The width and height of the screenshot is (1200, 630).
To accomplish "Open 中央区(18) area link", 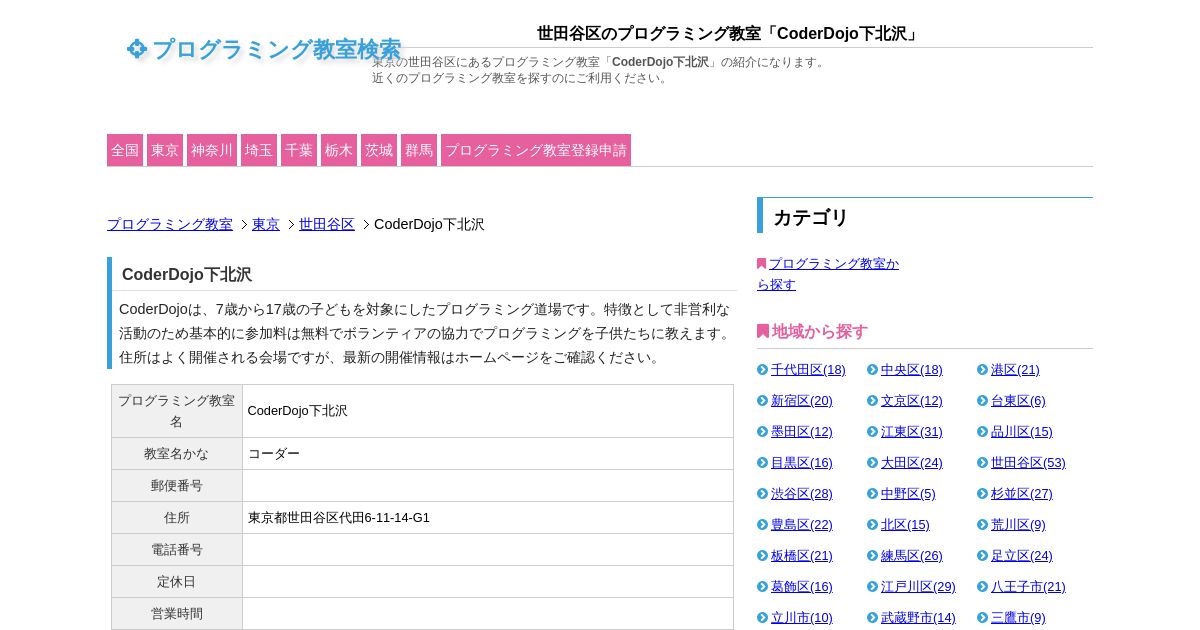I will (x=912, y=370).
